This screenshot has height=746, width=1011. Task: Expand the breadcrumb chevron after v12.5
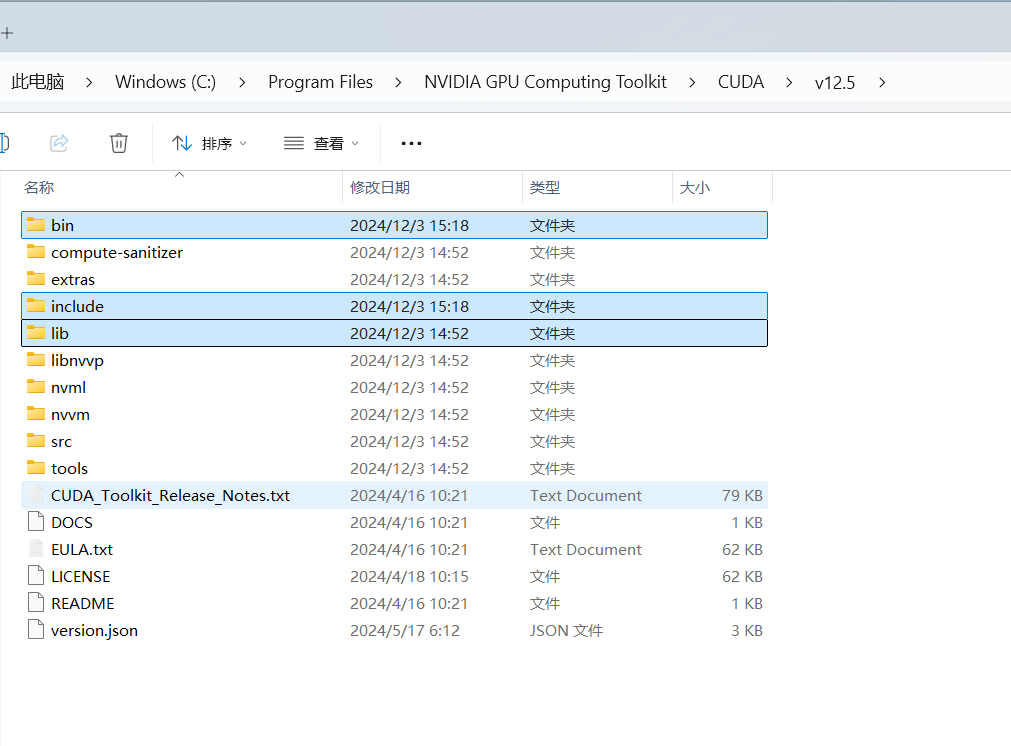point(881,82)
